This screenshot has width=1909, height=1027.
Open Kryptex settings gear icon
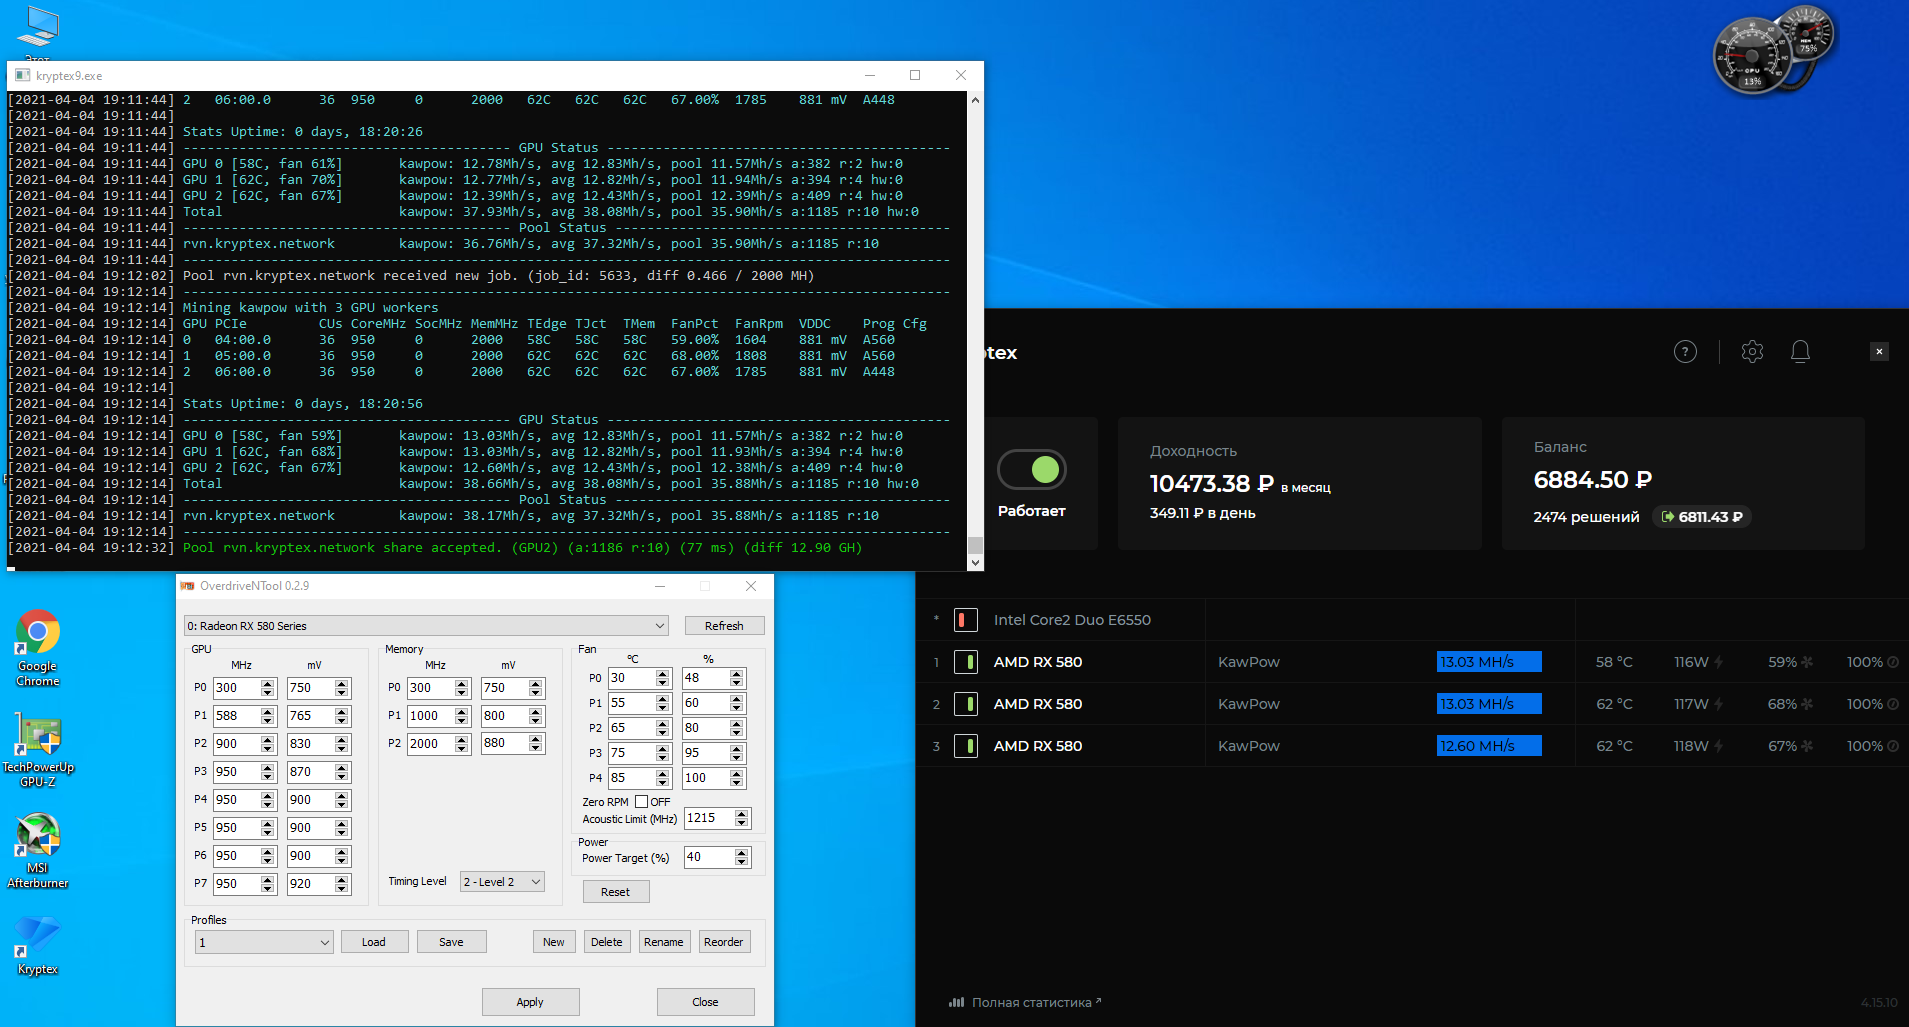(1752, 352)
